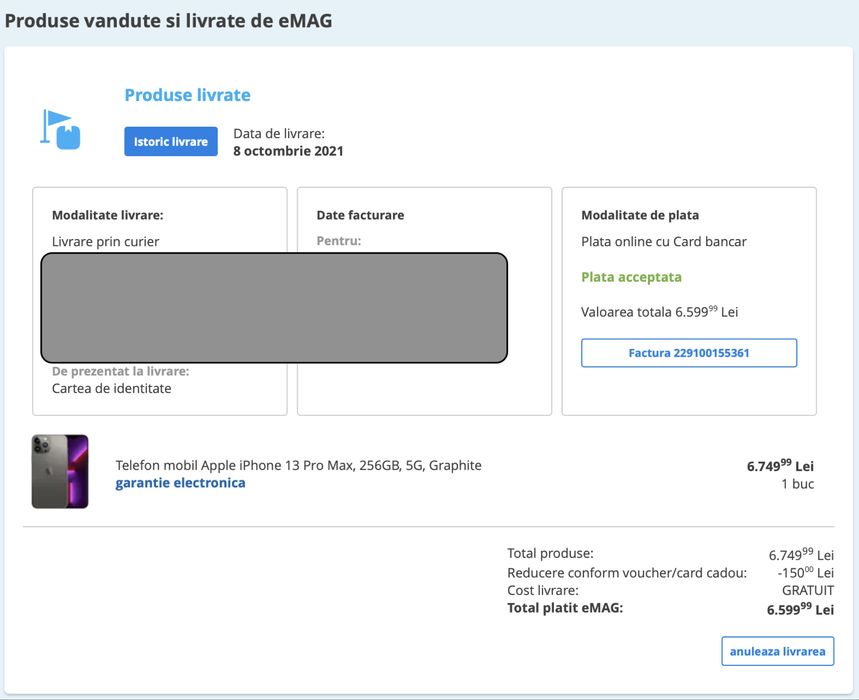Screen dimensions: 859x700
Task: Click the delivered package flag icon
Action: [61, 130]
